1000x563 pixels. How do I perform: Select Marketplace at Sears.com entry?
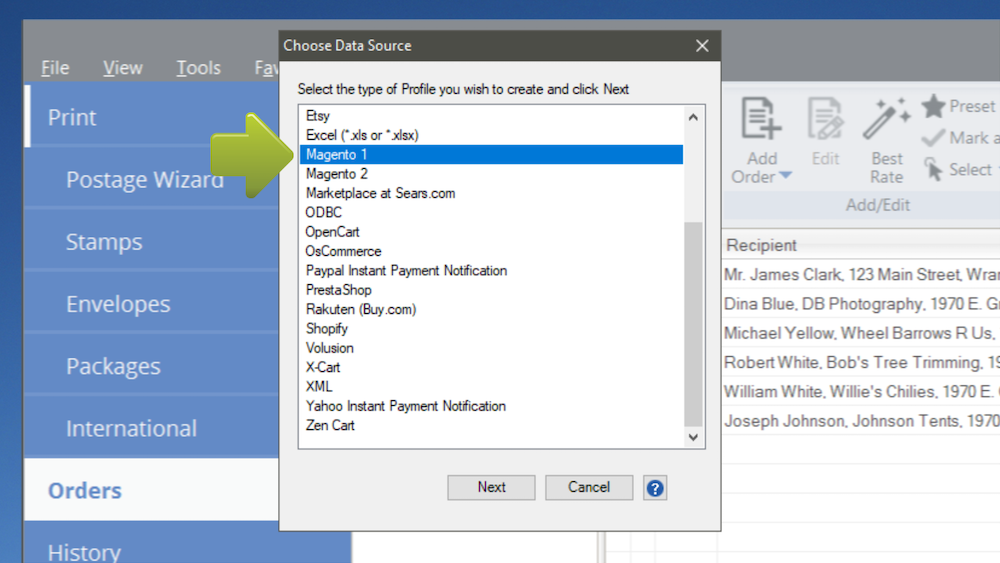point(491,193)
